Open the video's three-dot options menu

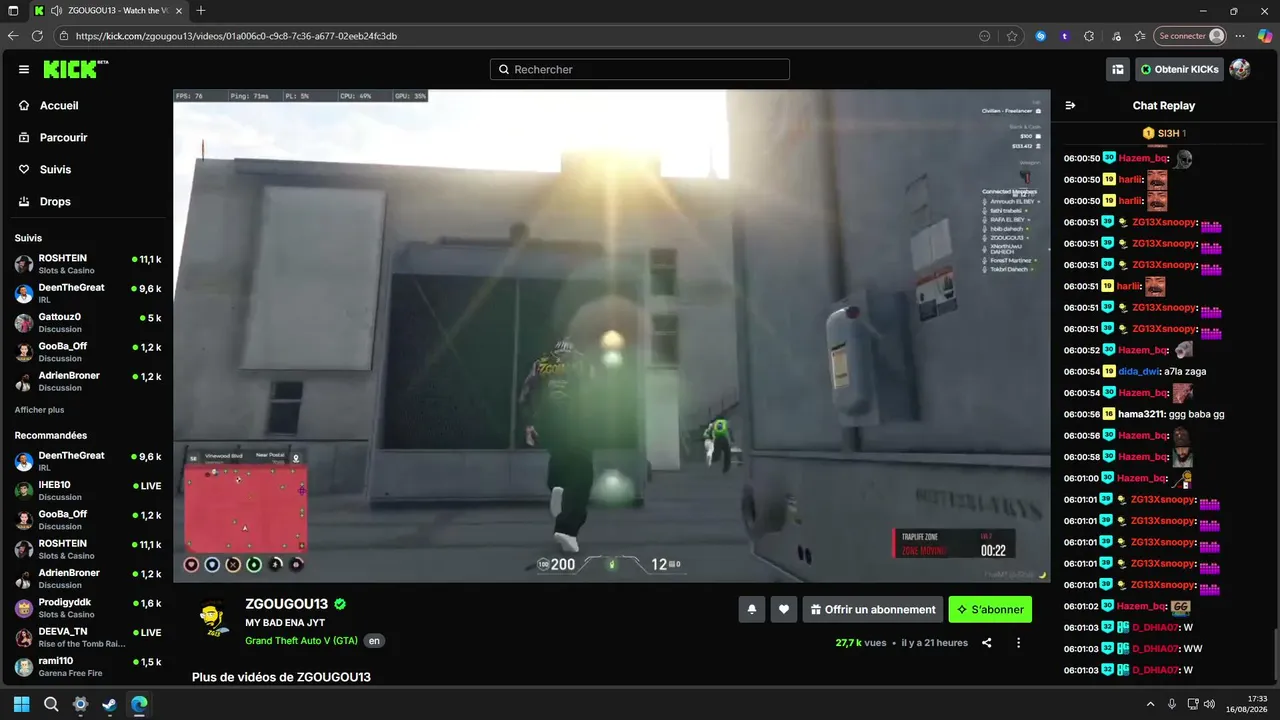coord(1019,643)
